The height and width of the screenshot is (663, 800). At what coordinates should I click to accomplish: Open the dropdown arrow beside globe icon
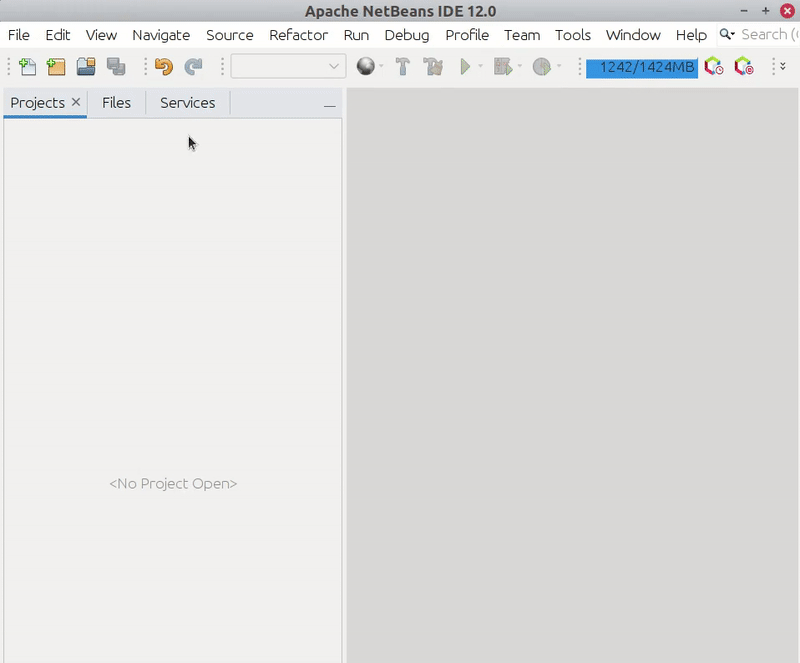click(x=381, y=66)
